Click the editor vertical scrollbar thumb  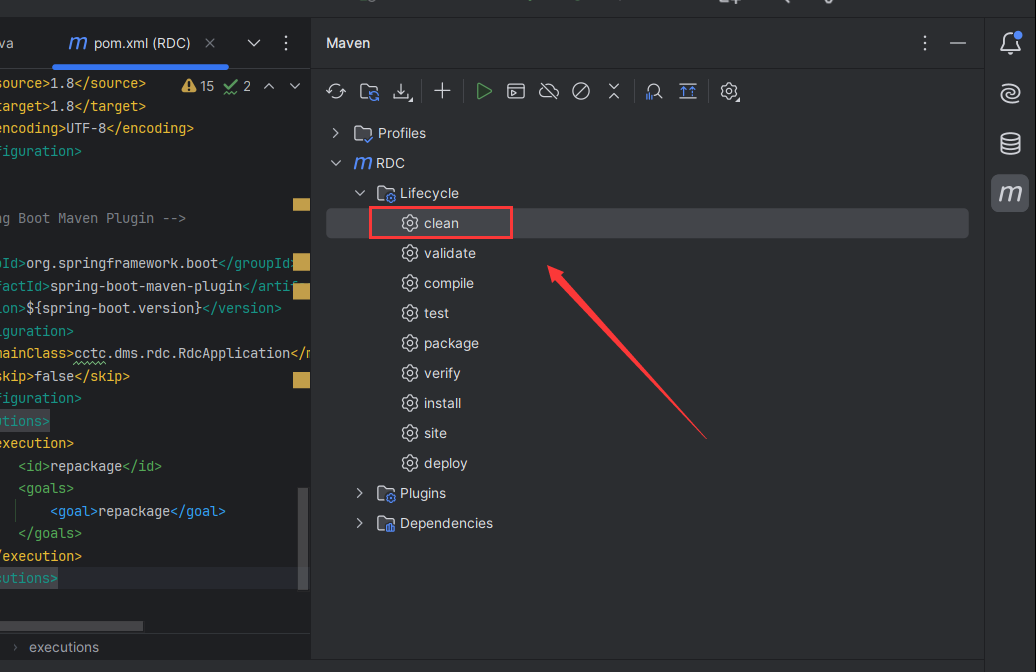coord(303,538)
